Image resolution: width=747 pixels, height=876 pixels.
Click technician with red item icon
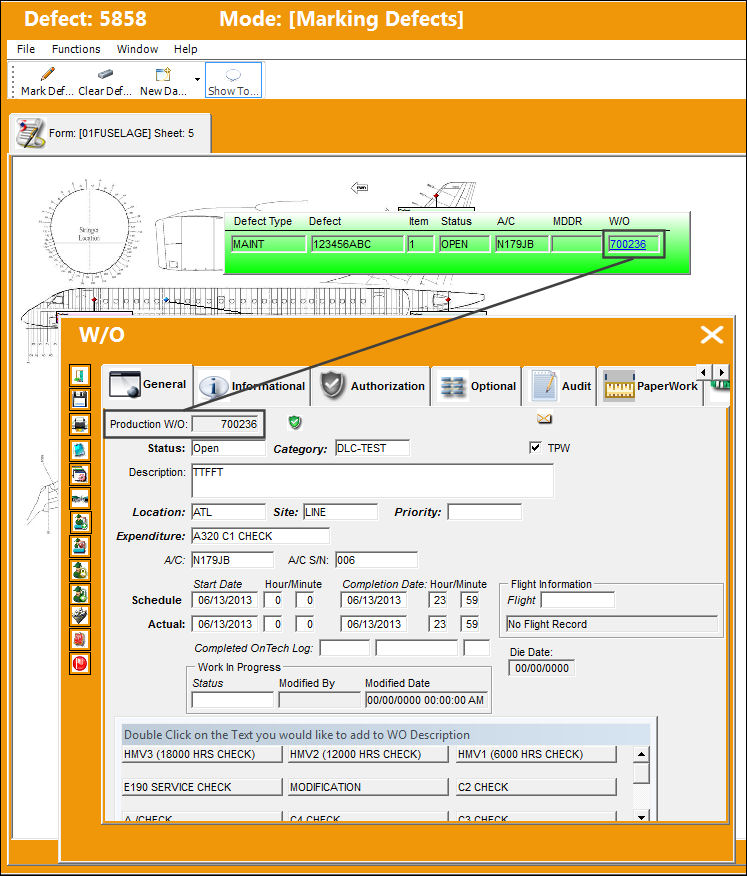pyautogui.click(x=80, y=546)
